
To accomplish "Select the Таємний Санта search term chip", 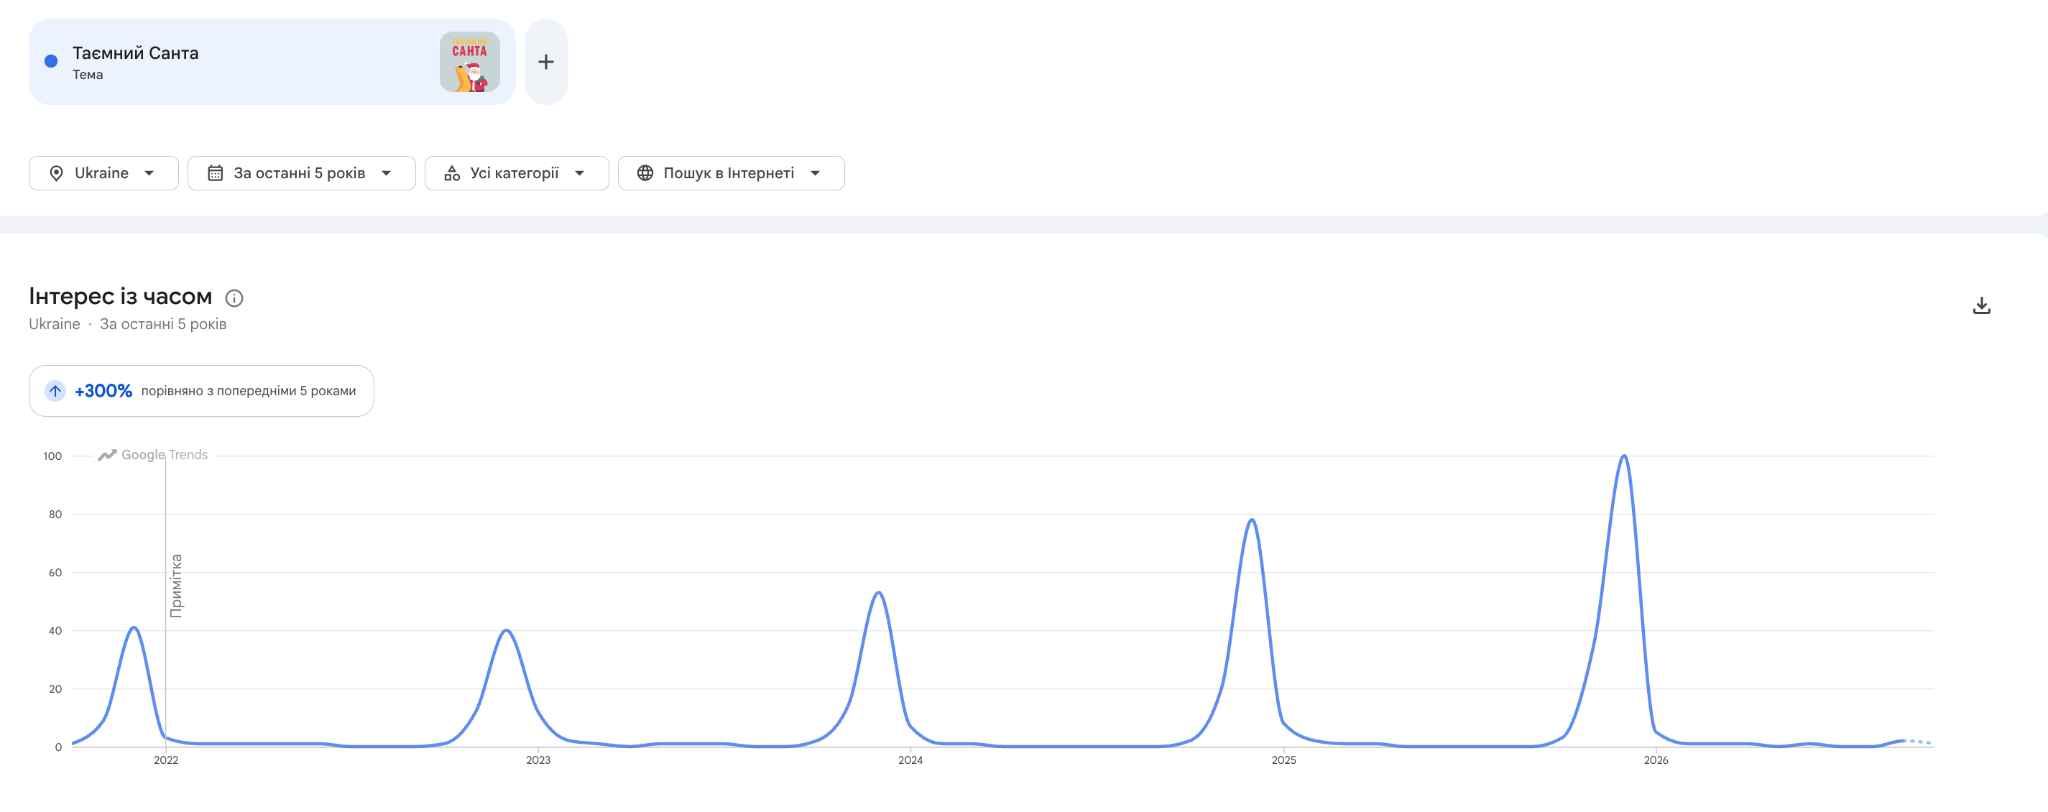I will [x=272, y=62].
